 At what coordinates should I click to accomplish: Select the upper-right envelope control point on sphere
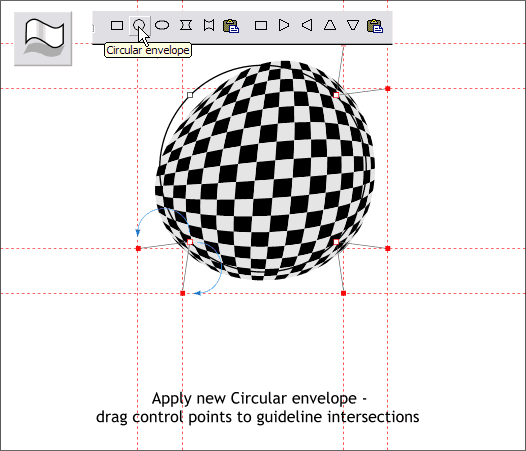click(x=336, y=95)
